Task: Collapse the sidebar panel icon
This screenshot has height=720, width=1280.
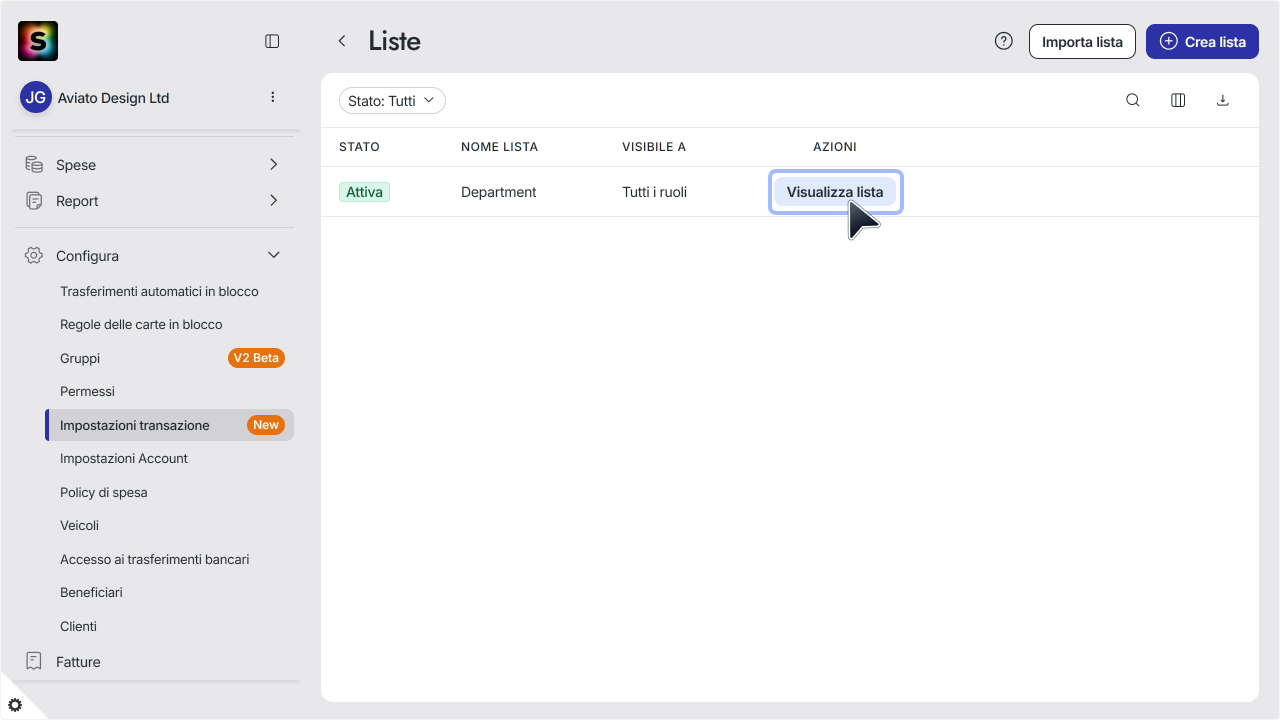Action: [272, 41]
